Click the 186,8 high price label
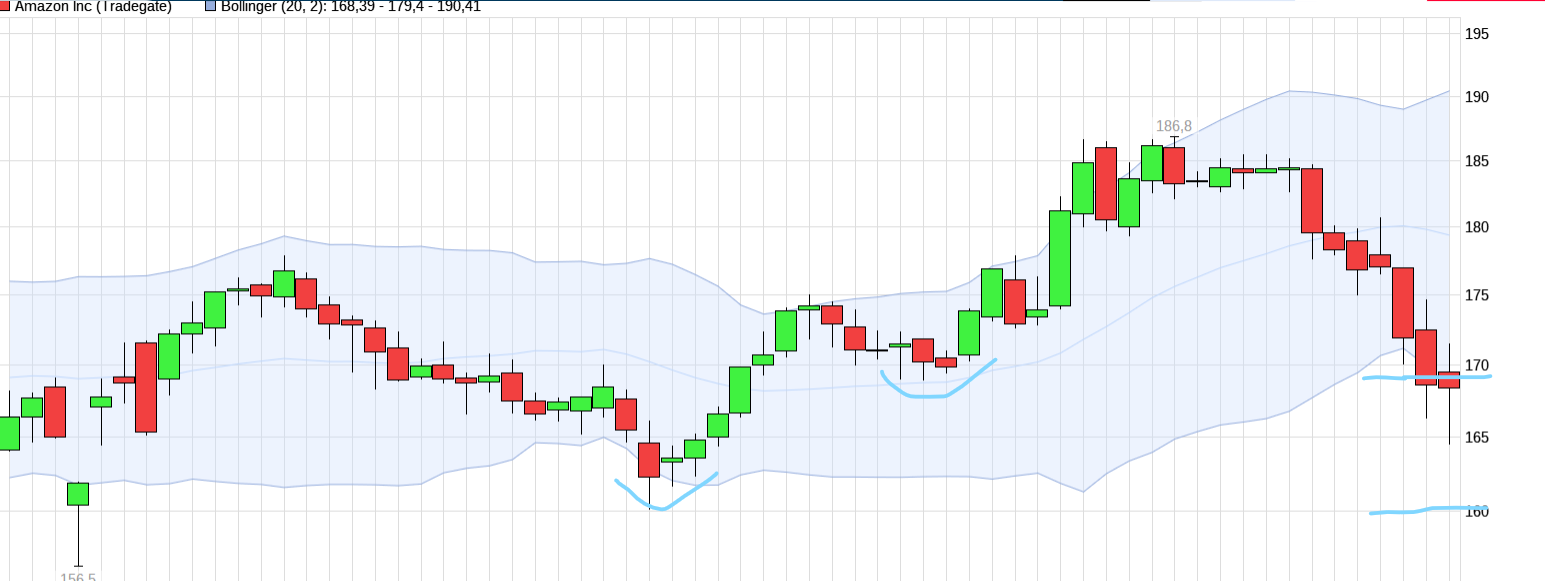1545x581 pixels. tap(1174, 126)
